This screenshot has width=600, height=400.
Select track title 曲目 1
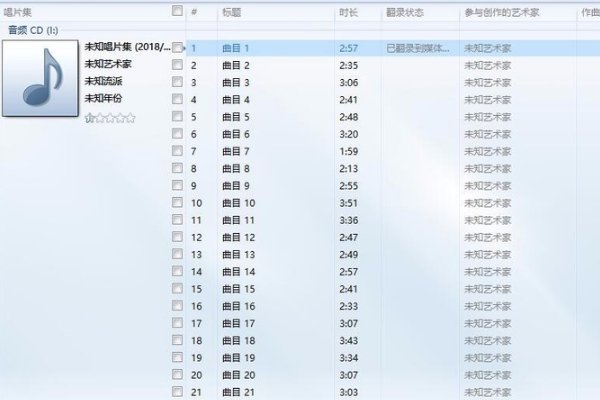(x=236, y=48)
